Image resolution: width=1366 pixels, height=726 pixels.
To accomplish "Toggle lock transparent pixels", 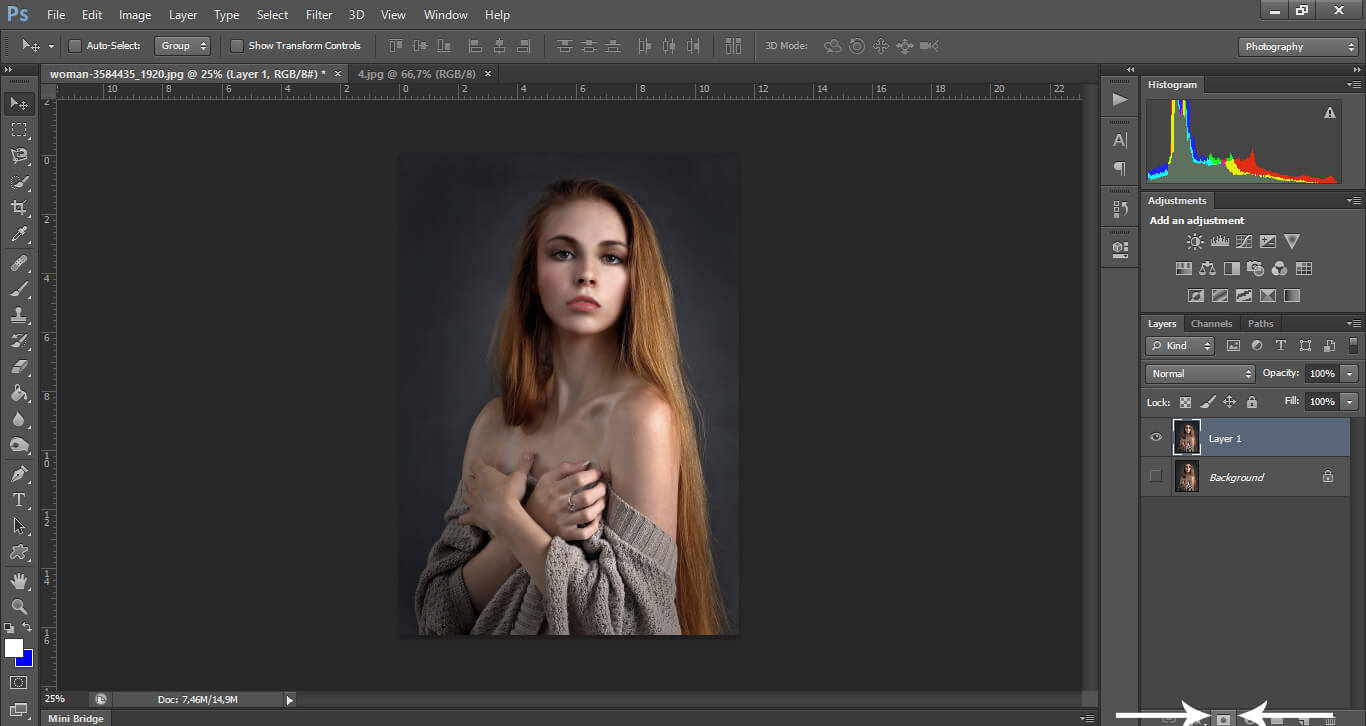I will point(1185,402).
